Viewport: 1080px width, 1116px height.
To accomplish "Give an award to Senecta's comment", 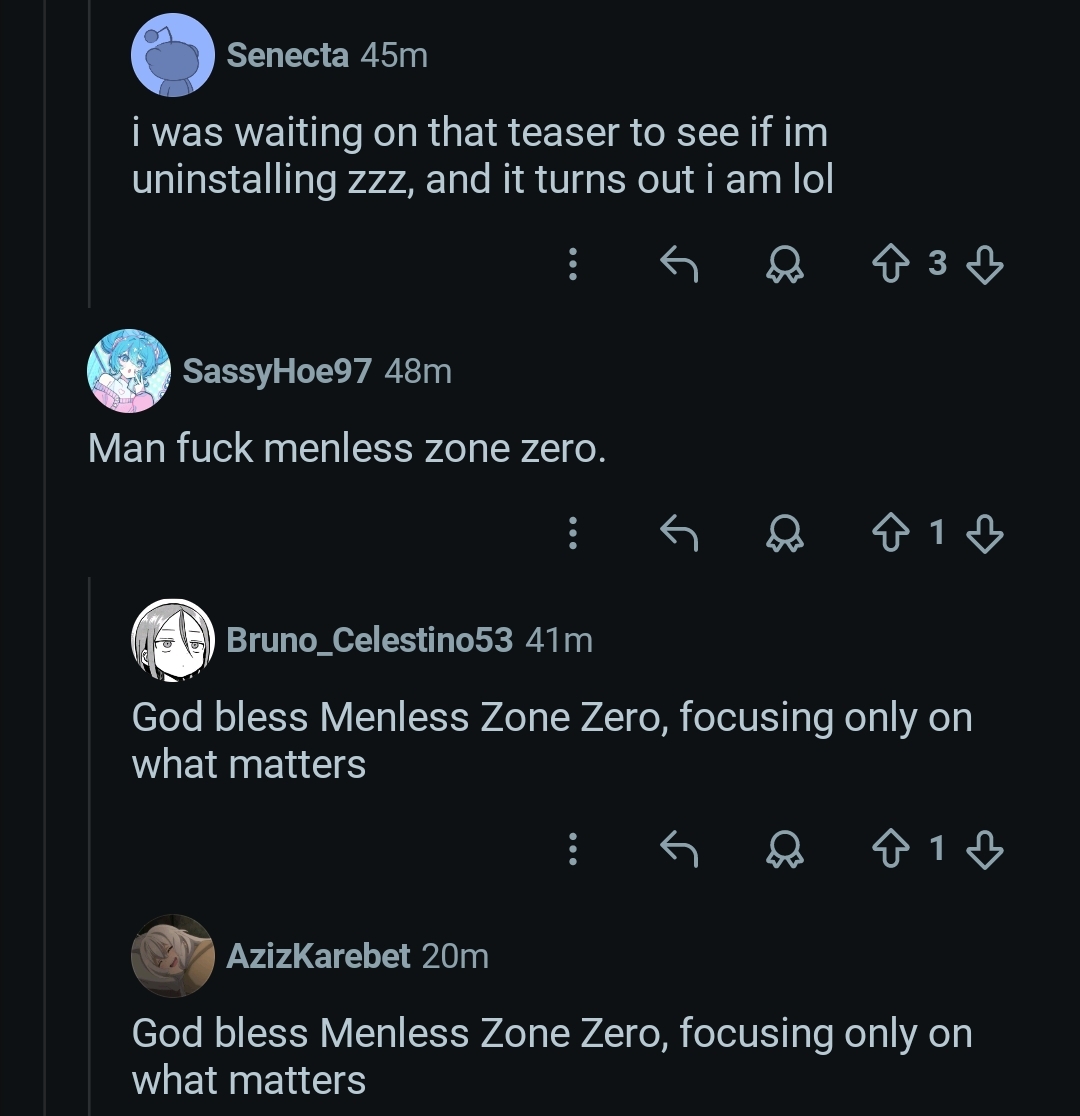I will 783,264.
